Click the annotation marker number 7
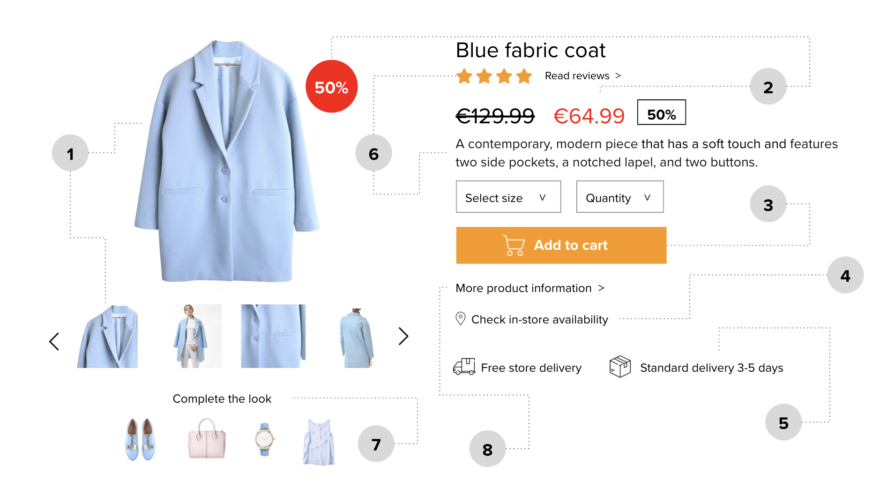880x495 pixels. click(x=376, y=444)
